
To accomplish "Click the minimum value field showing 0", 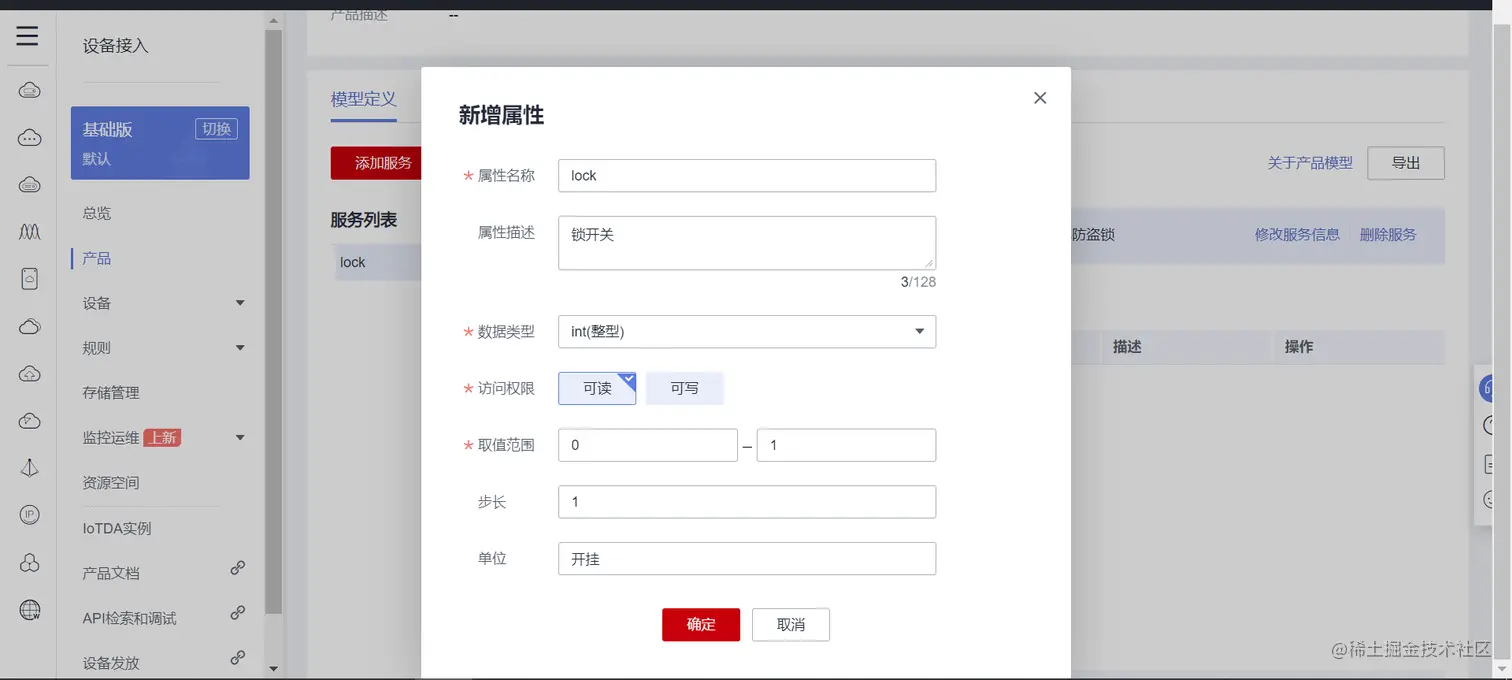I will click(648, 445).
